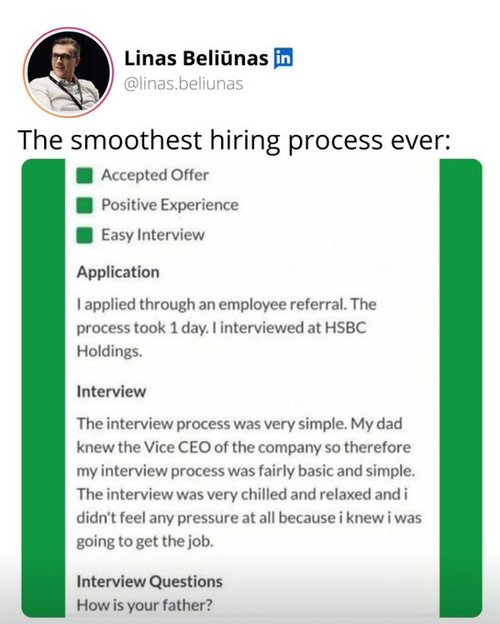The image size is (500, 624).
Task: Click the LinkedIn logo icon
Action: pos(283,58)
